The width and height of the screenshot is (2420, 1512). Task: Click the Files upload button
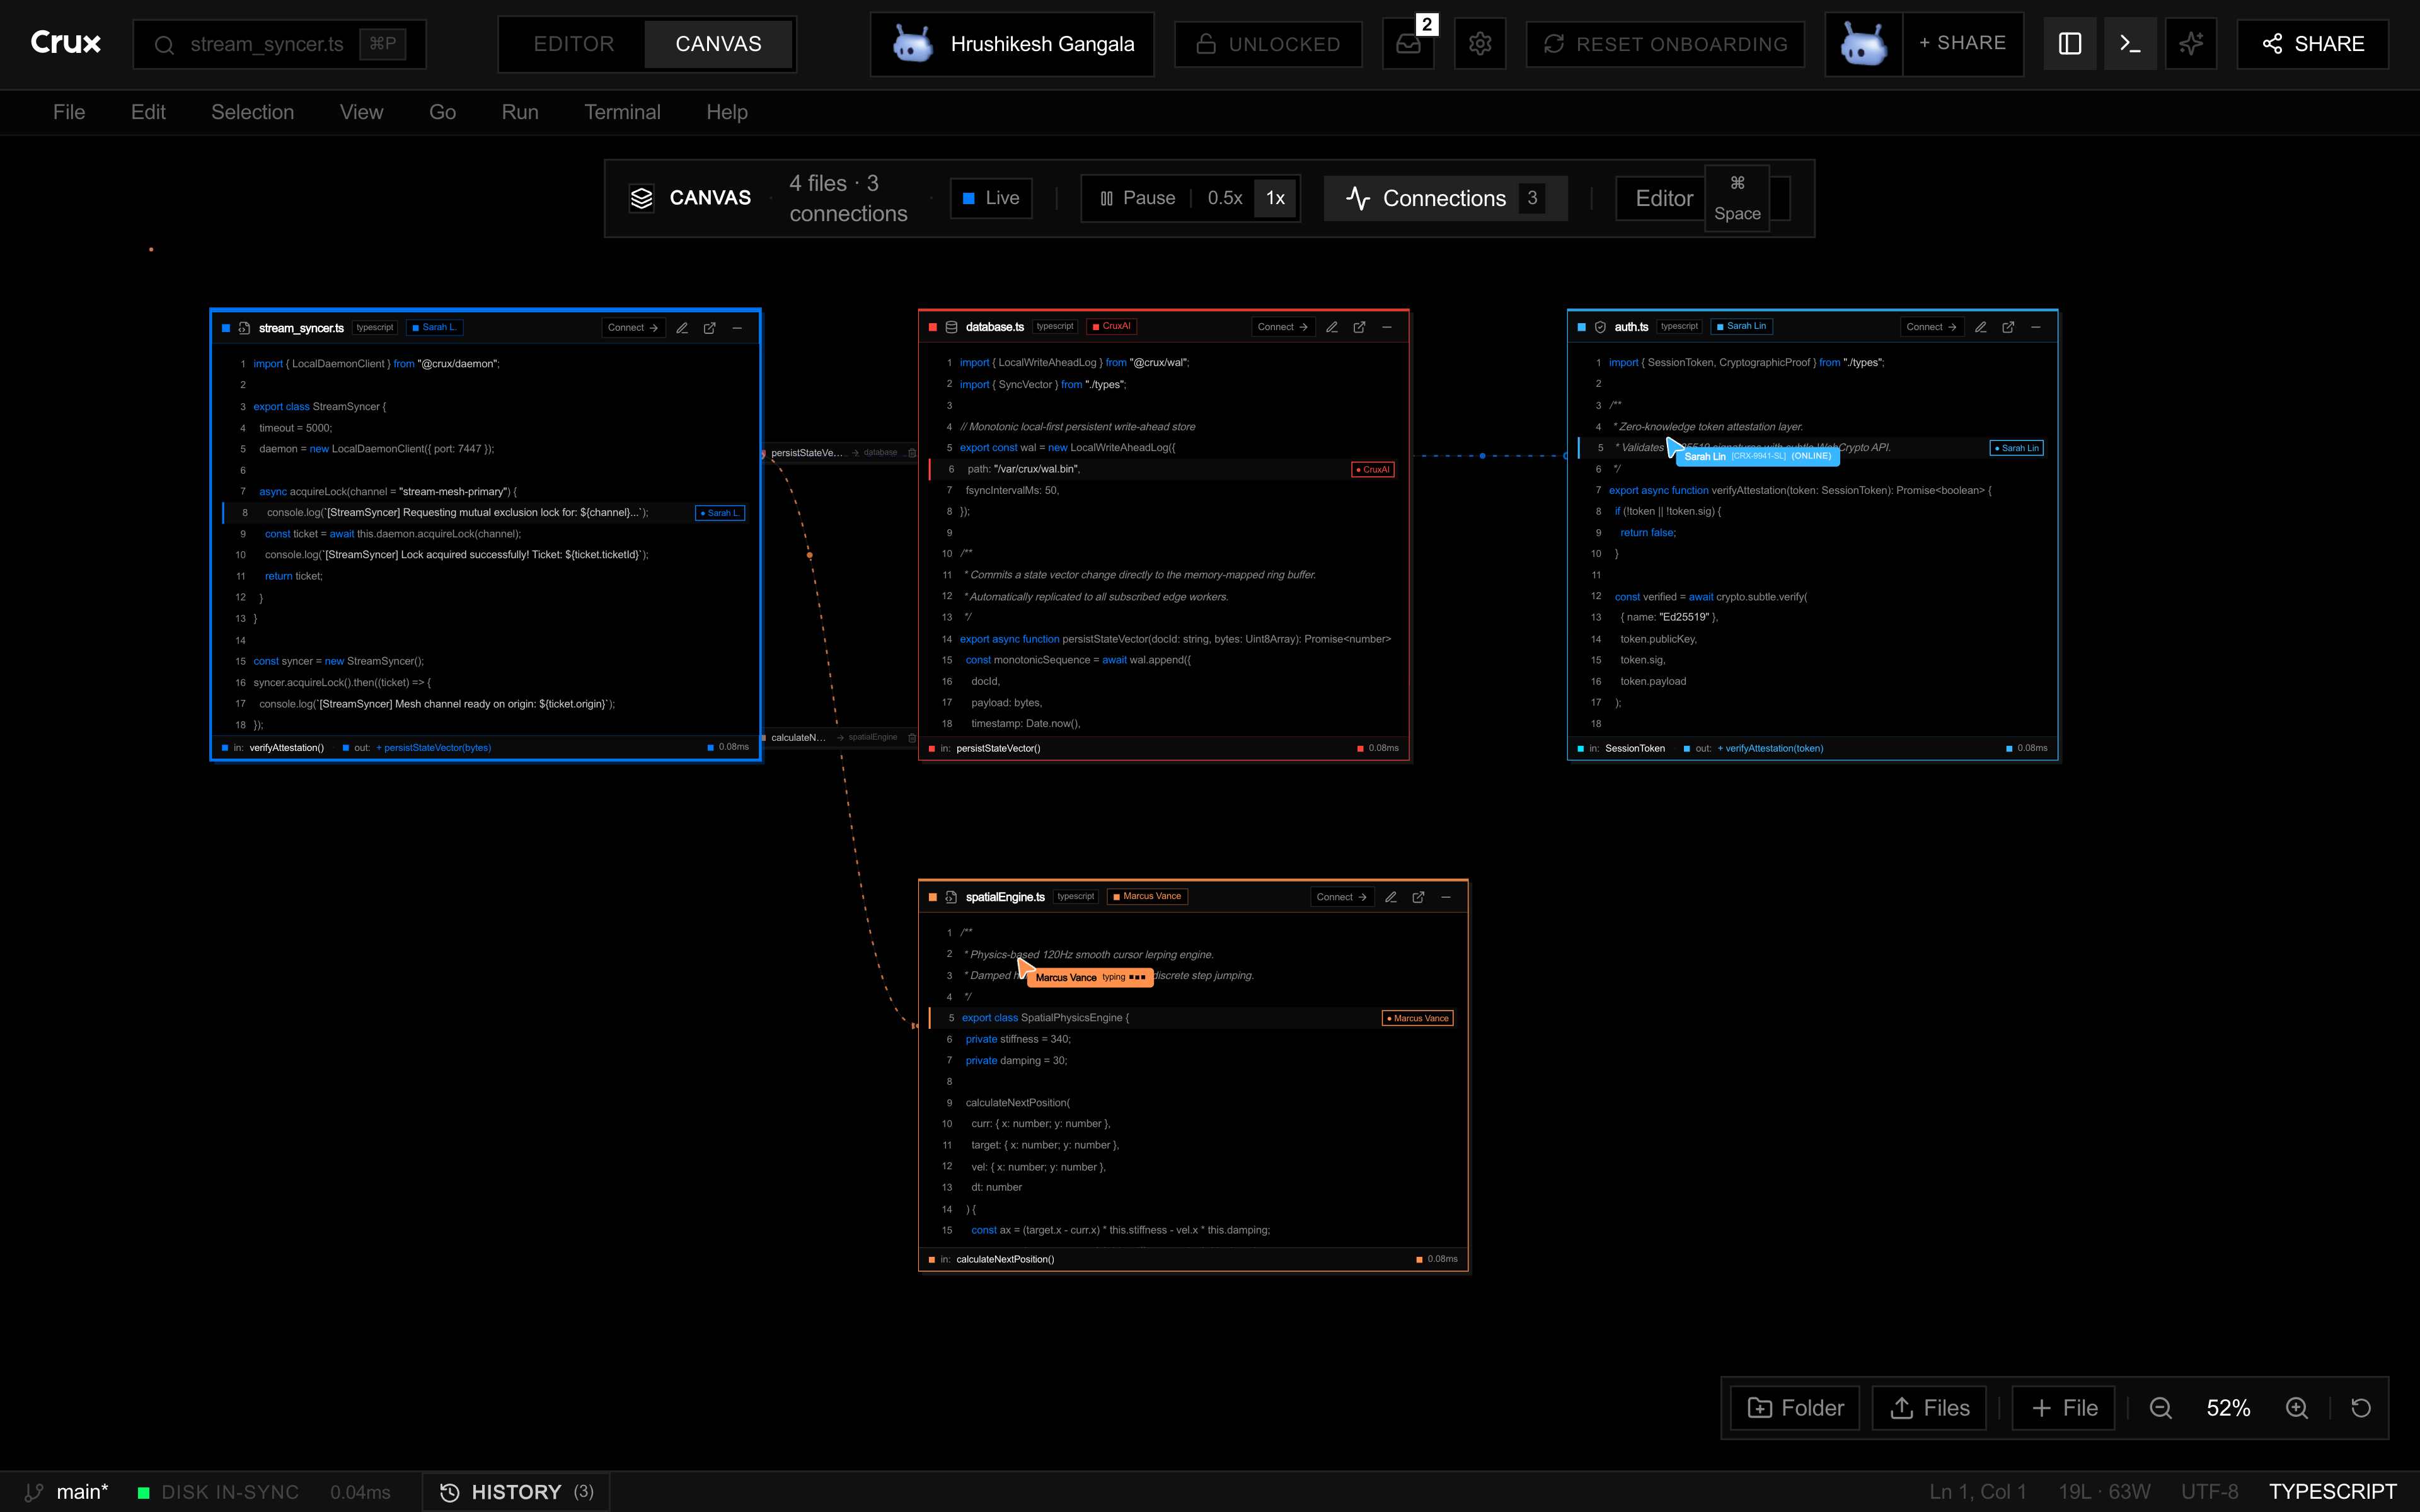pyautogui.click(x=1929, y=1408)
